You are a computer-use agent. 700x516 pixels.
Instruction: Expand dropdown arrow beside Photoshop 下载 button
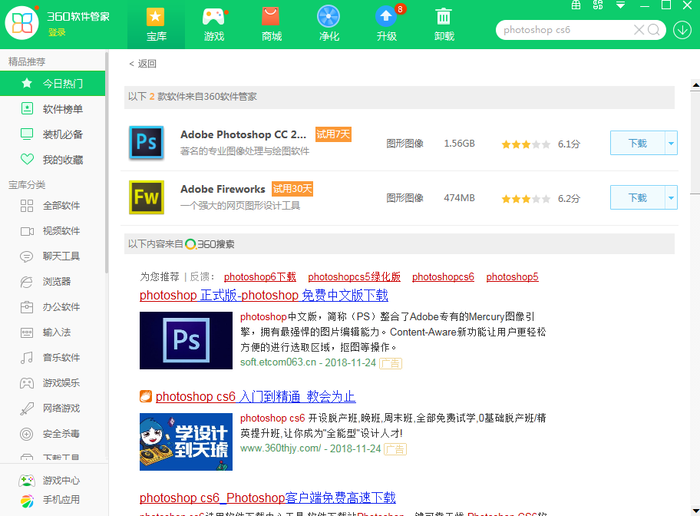(671, 144)
